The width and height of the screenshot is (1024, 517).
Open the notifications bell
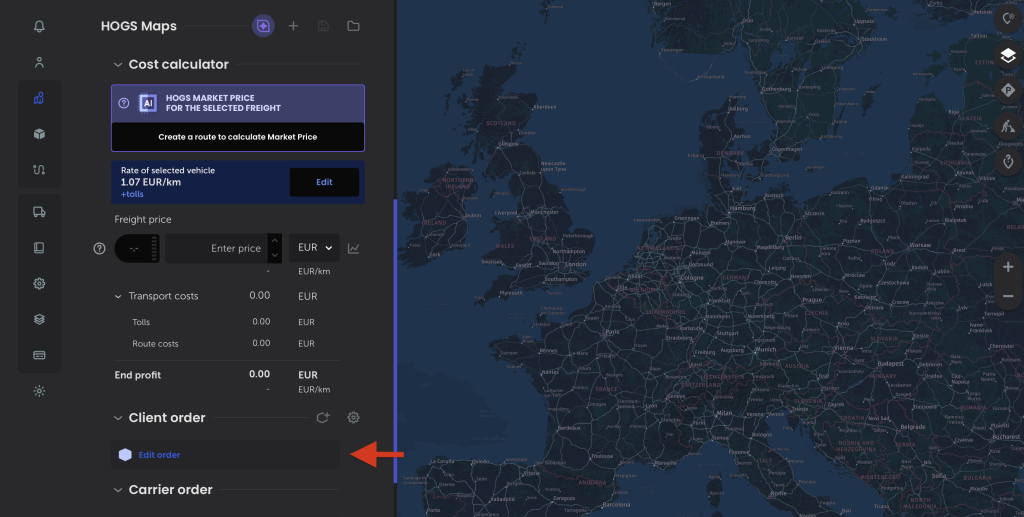click(x=39, y=26)
